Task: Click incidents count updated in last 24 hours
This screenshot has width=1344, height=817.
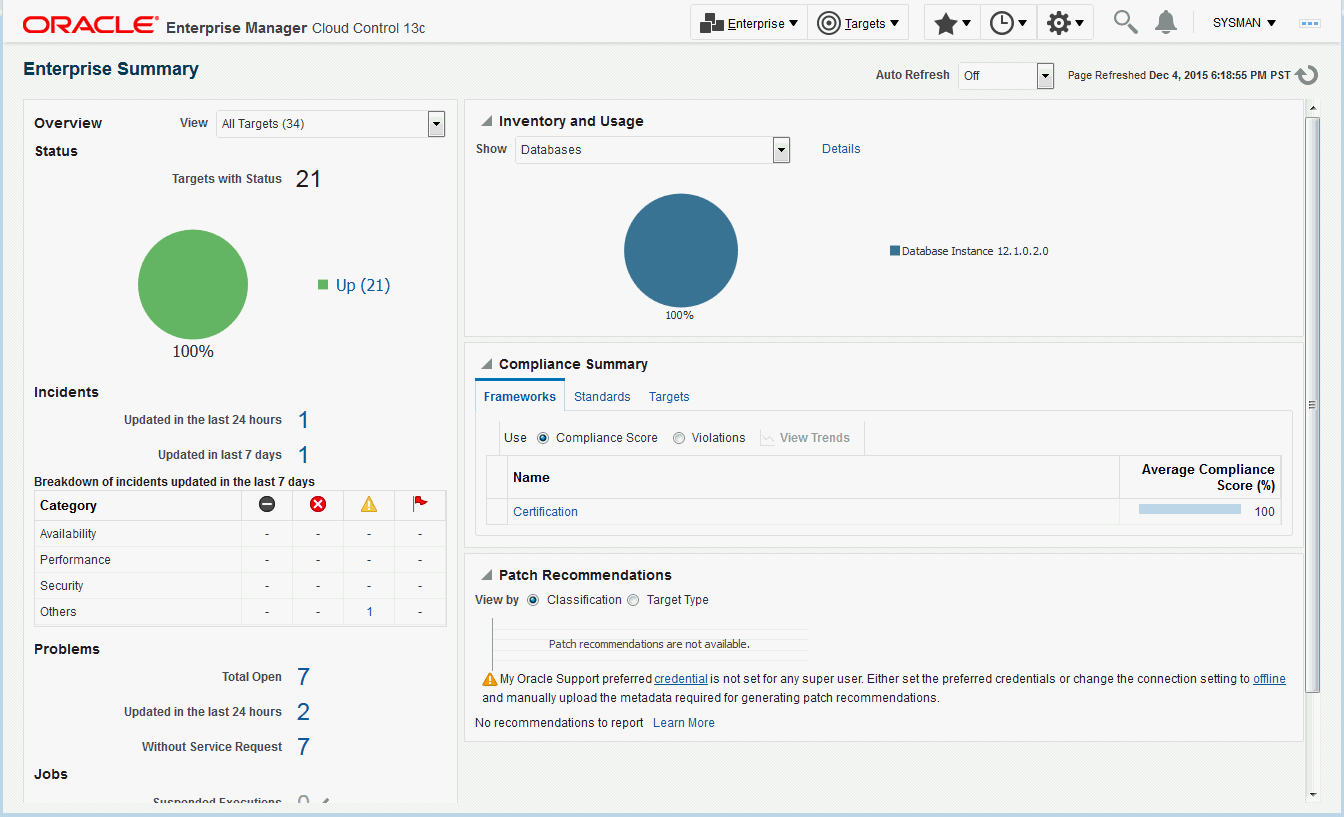Action: (x=303, y=420)
